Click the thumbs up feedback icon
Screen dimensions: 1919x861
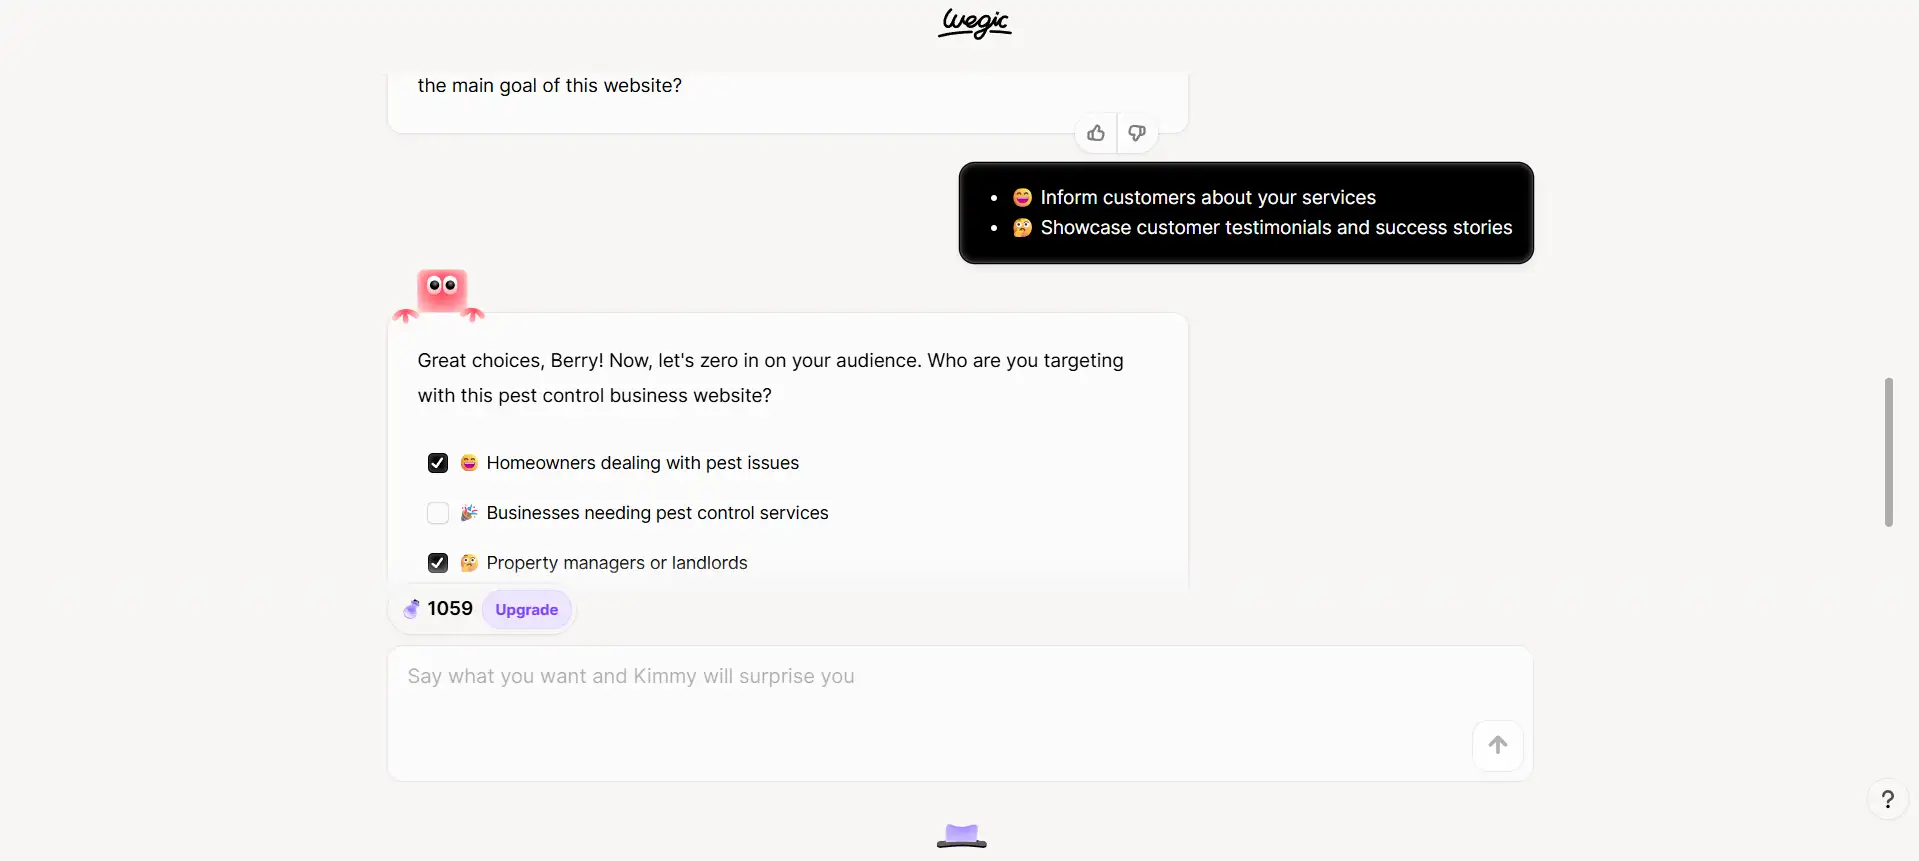pyautogui.click(x=1096, y=133)
